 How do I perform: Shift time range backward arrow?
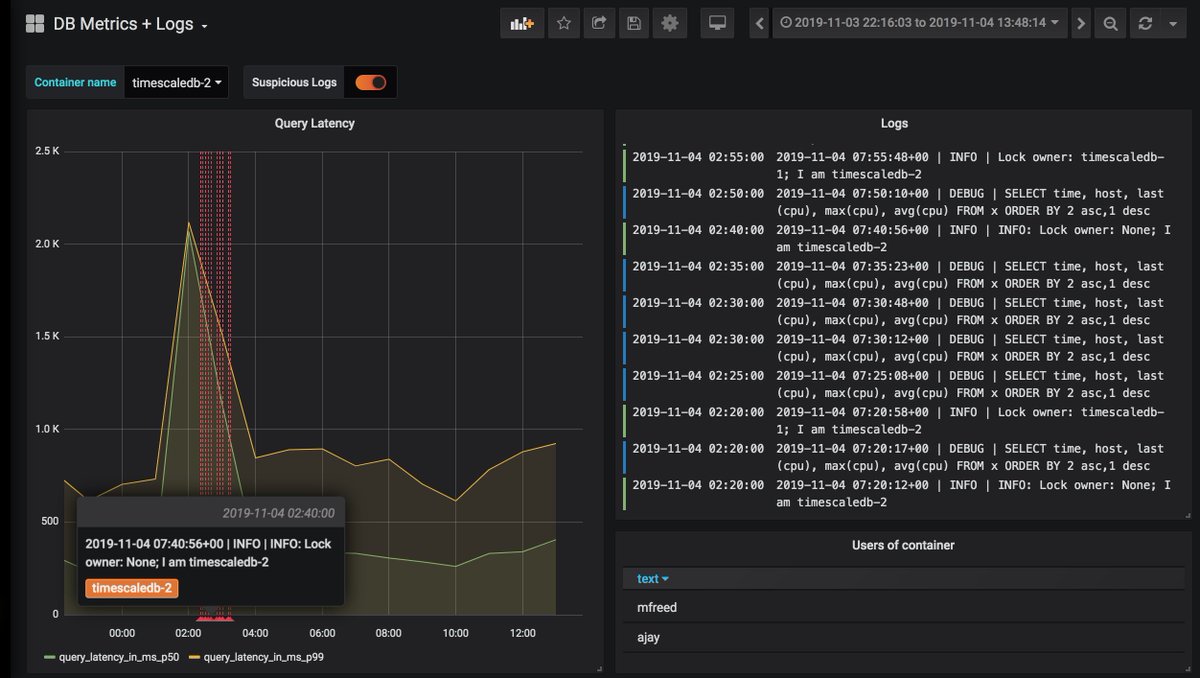click(x=760, y=23)
